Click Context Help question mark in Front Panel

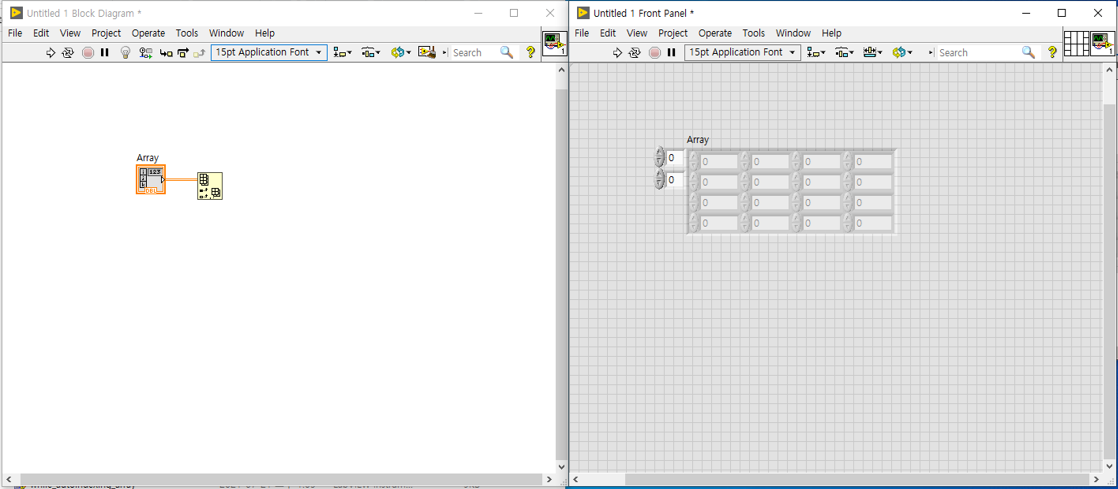(x=1052, y=53)
